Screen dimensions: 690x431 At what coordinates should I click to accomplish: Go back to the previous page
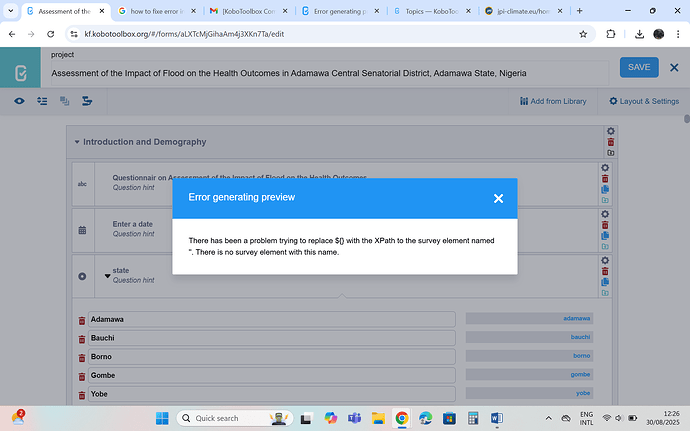(x=12, y=34)
